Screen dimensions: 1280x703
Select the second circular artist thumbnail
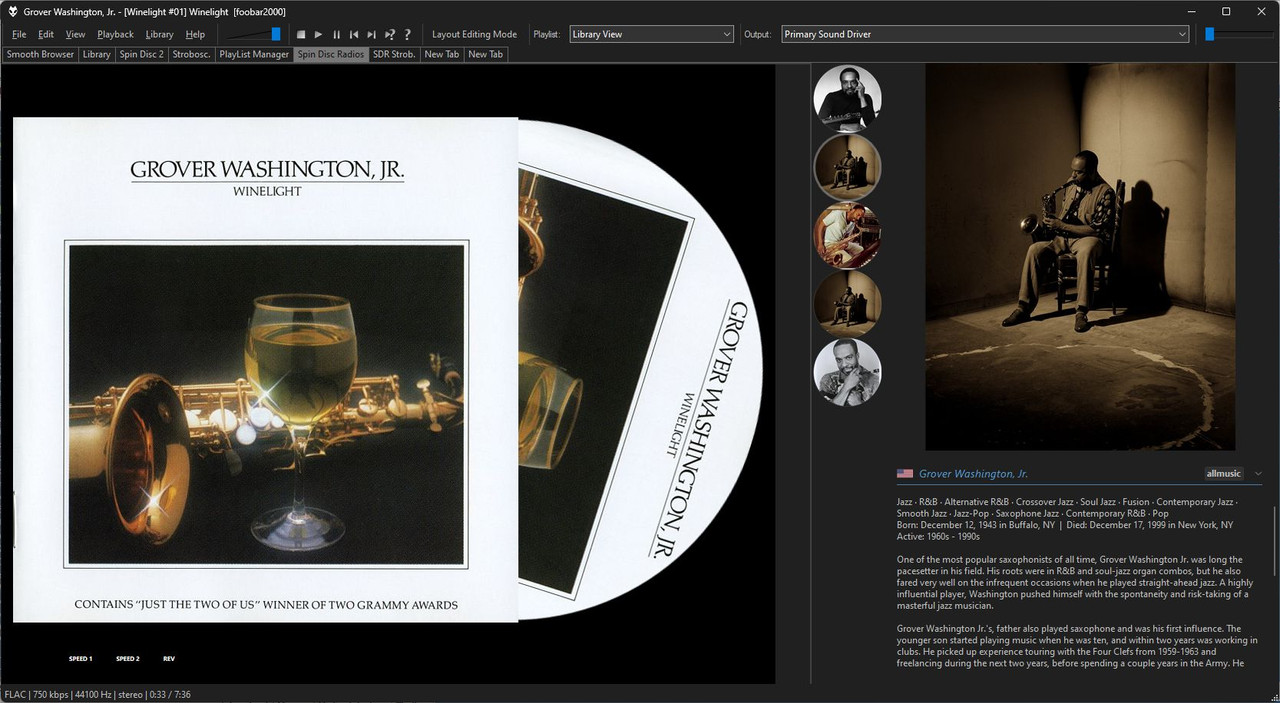pyautogui.click(x=847, y=167)
